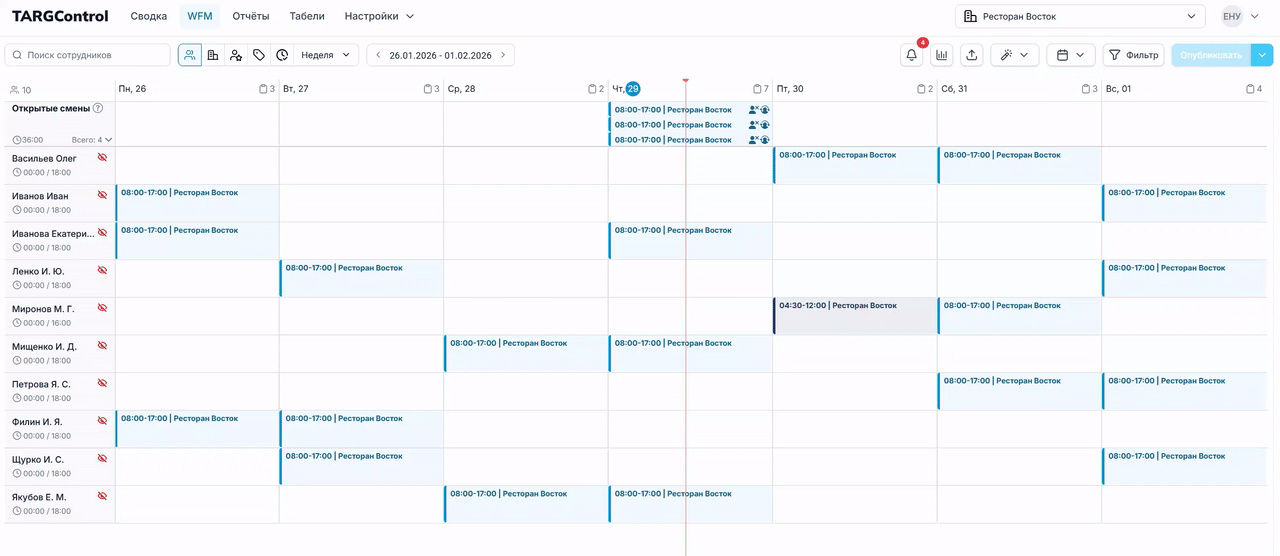Expand the Всего: 4 open shifts chevron
The height and width of the screenshot is (556, 1280).
(108, 140)
